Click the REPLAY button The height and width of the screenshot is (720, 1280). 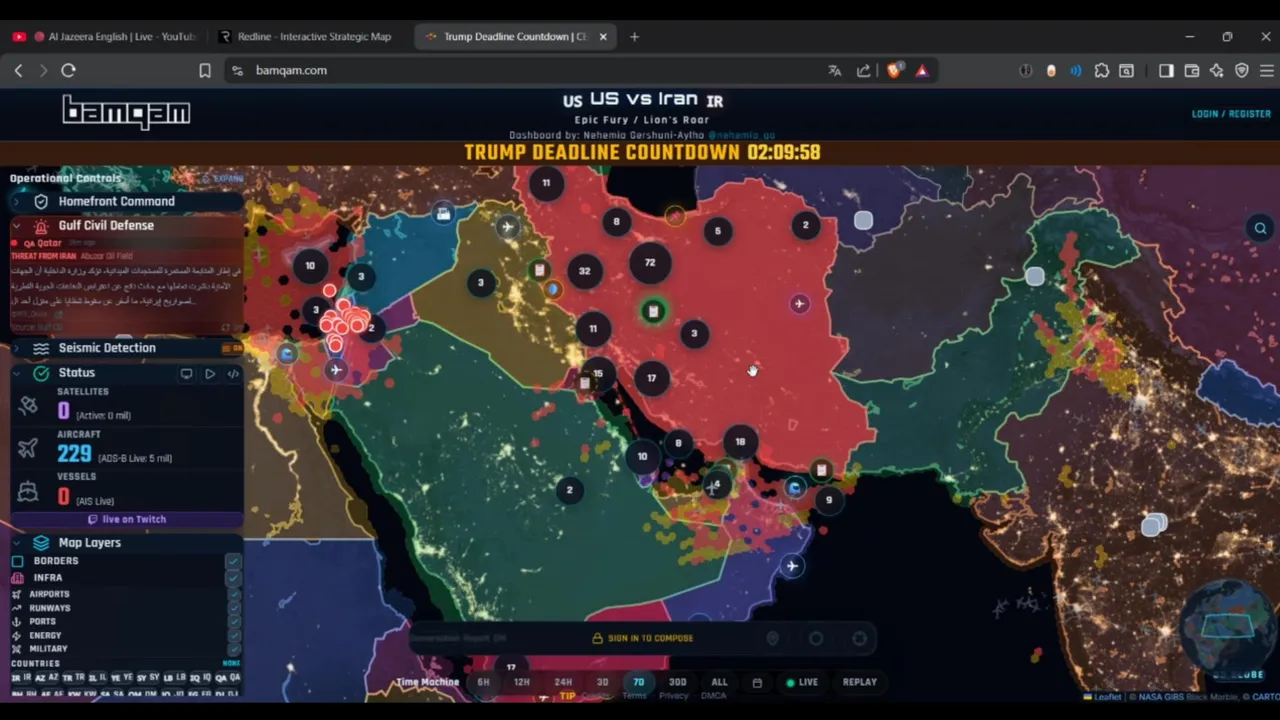859,682
